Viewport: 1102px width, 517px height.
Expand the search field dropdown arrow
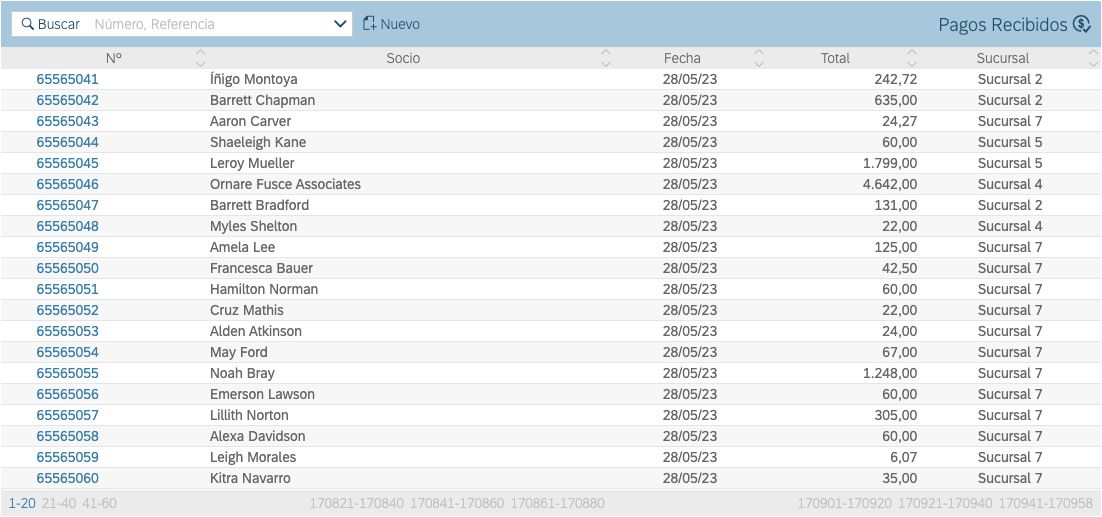(339, 24)
